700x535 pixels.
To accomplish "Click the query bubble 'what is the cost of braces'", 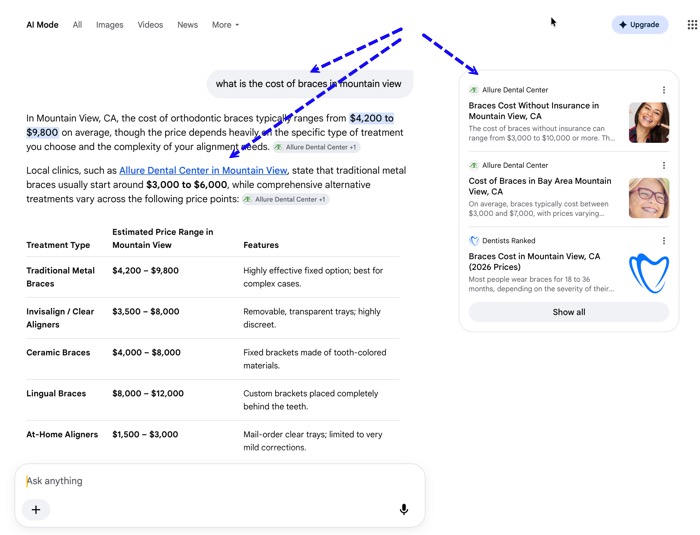I will tap(310, 84).
